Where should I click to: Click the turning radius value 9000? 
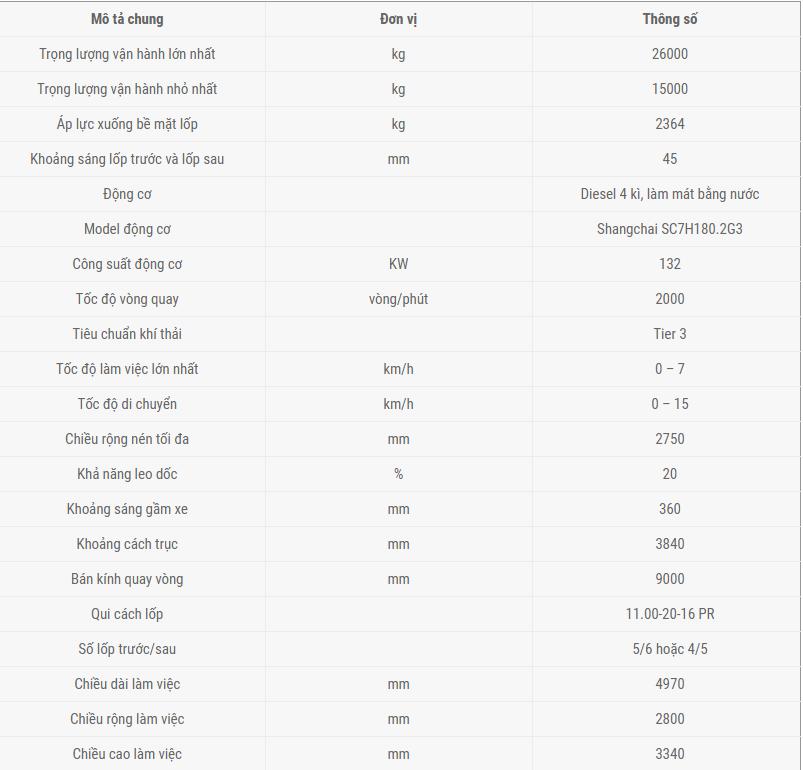(x=669, y=579)
